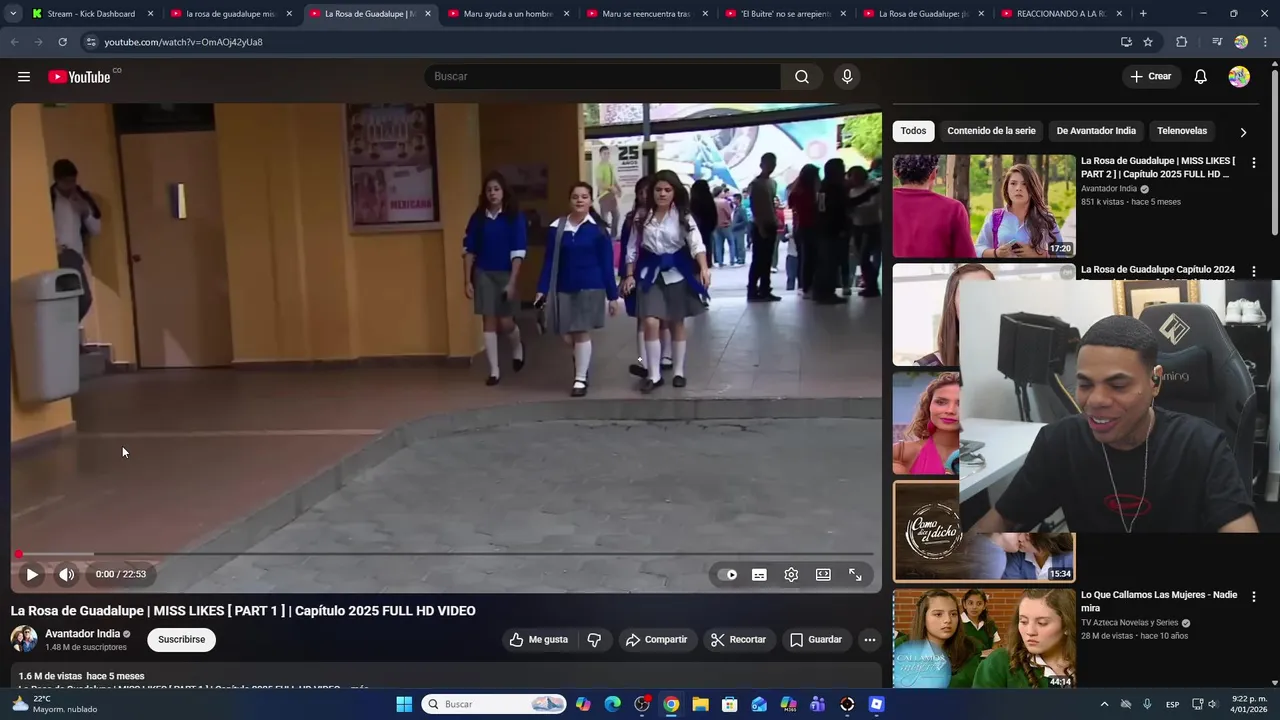Open more actions menu beside Guardar
This screenshot has height=720, width=1280.
(870, 640)
